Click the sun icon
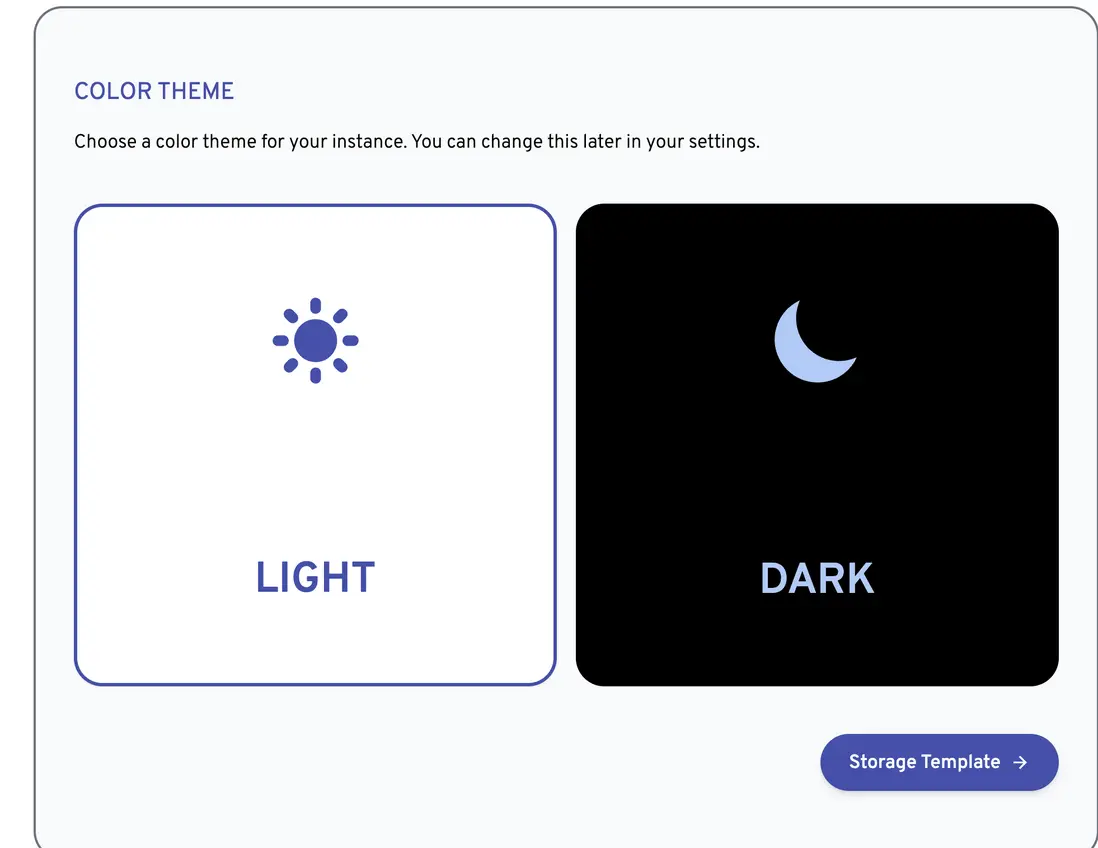This screenshot has width=1098, height=848. pyautogui.click(x=315, y=340)
